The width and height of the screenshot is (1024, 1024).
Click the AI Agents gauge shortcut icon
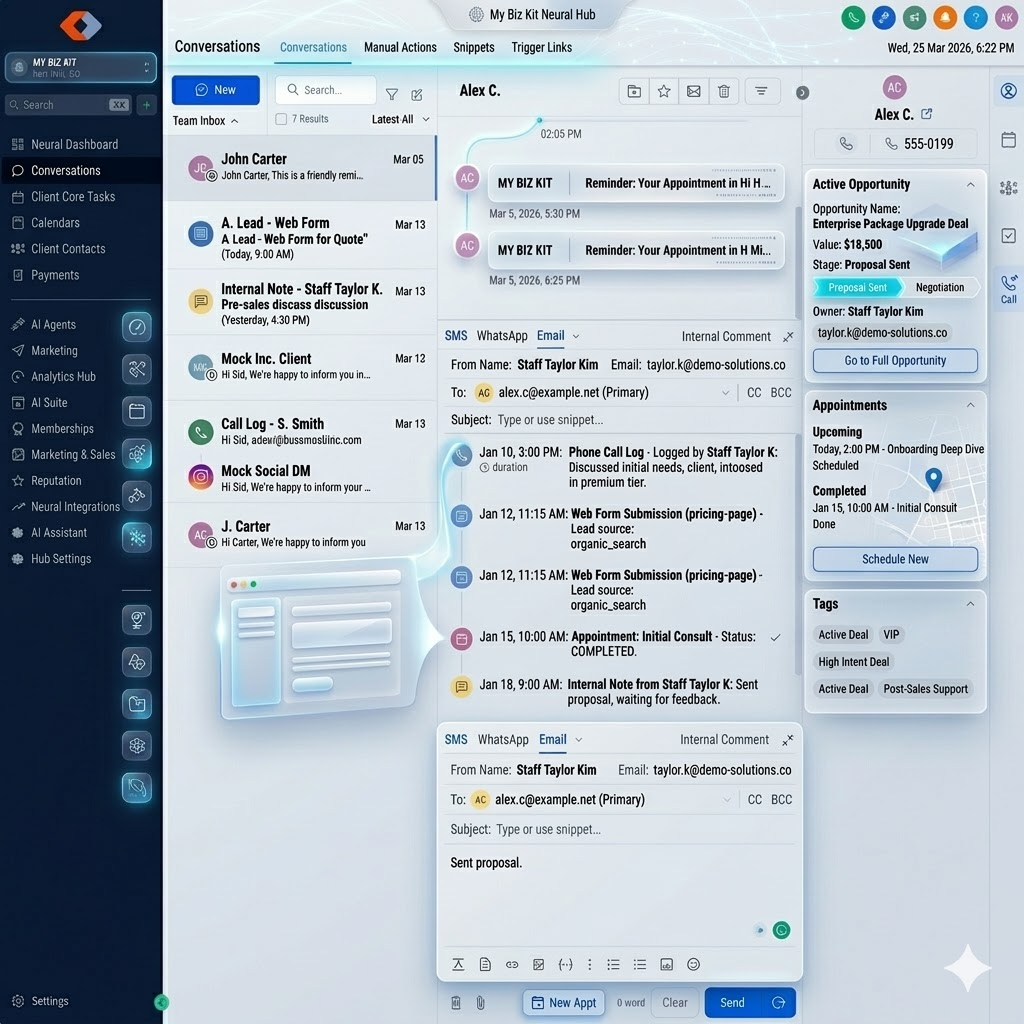click(136, 327)
